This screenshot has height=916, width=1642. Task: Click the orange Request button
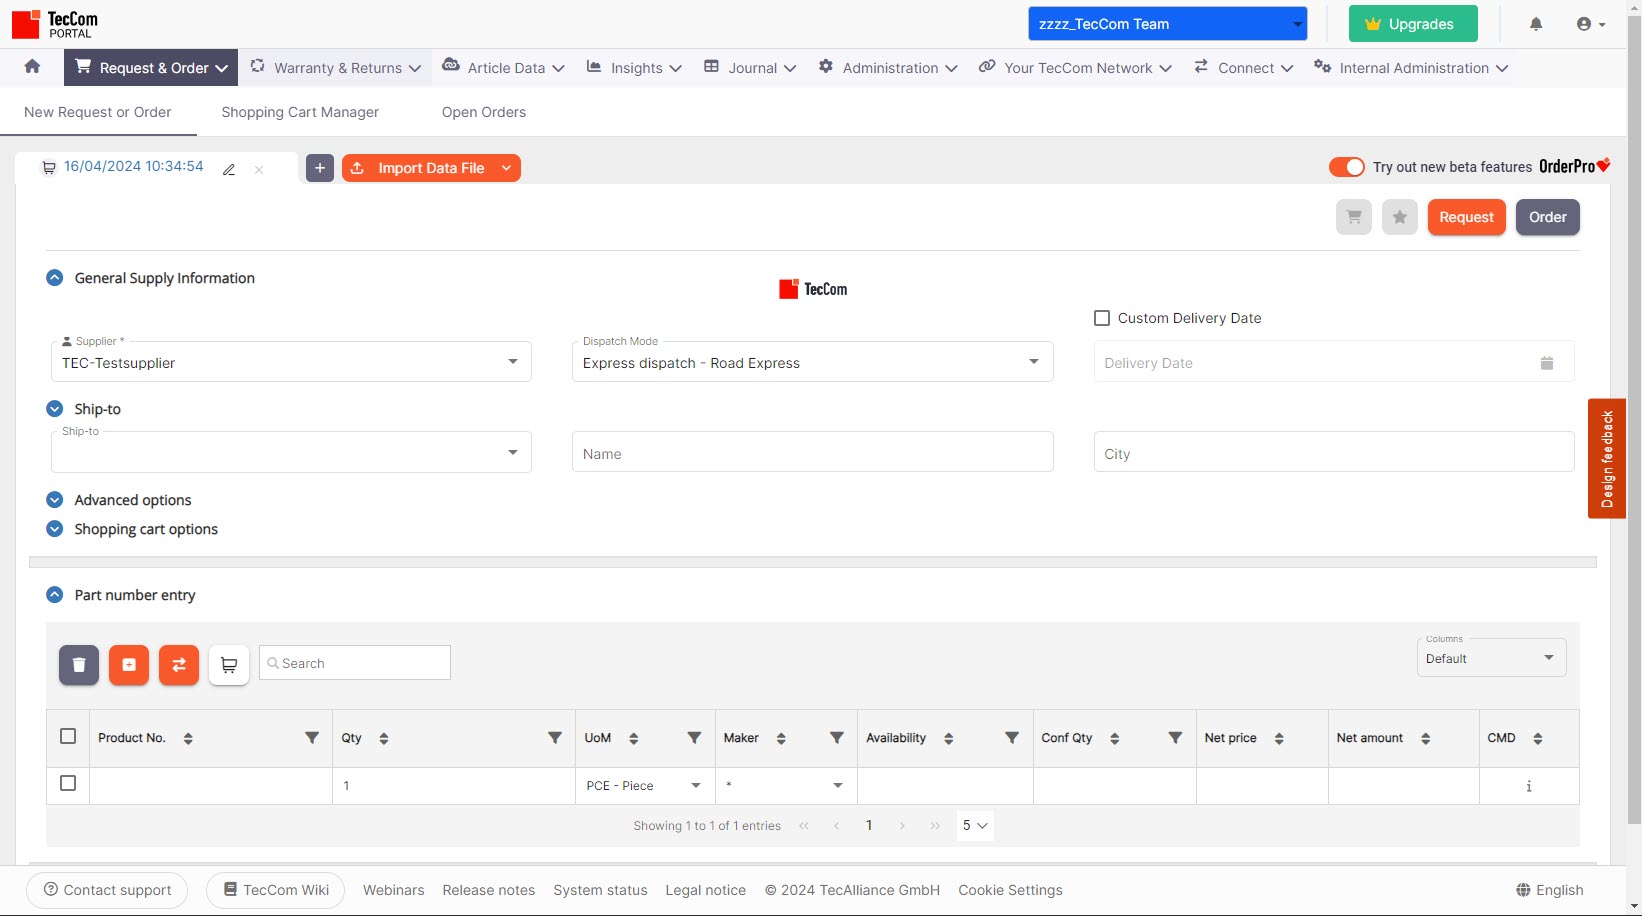pos(1465,217)
